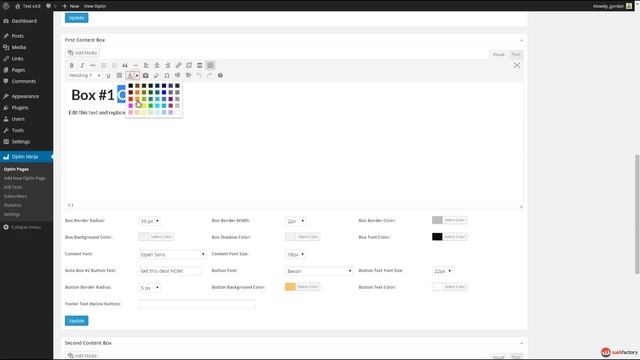Apply strikethrough in First Content Box toolbar
This screenshot has height=360, width=640.
tap(93, 65)
